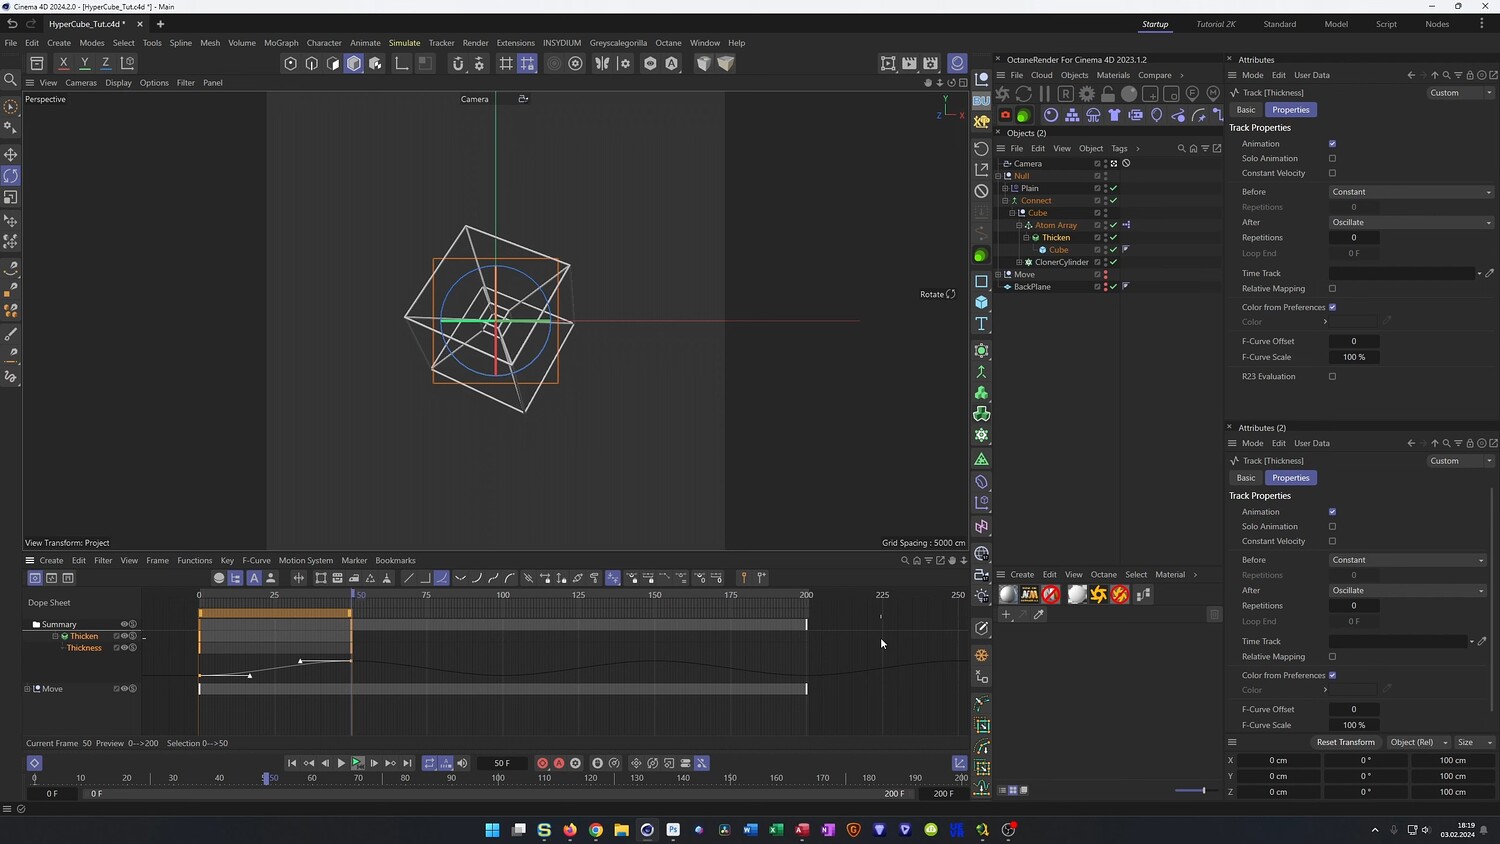Jump to the start of the animation

(292, 763)
